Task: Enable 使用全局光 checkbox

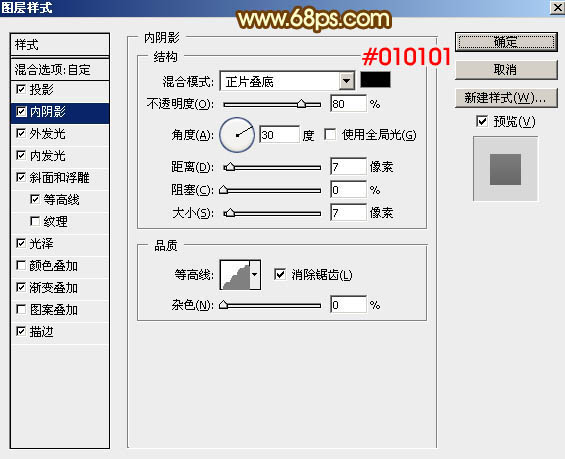Action: coord(330,135)
